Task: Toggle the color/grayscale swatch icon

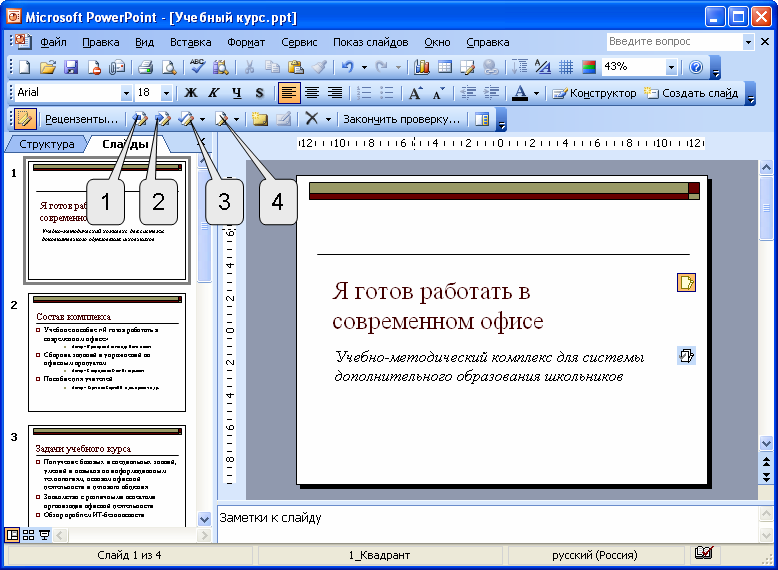Action: (x=588, y=67)
